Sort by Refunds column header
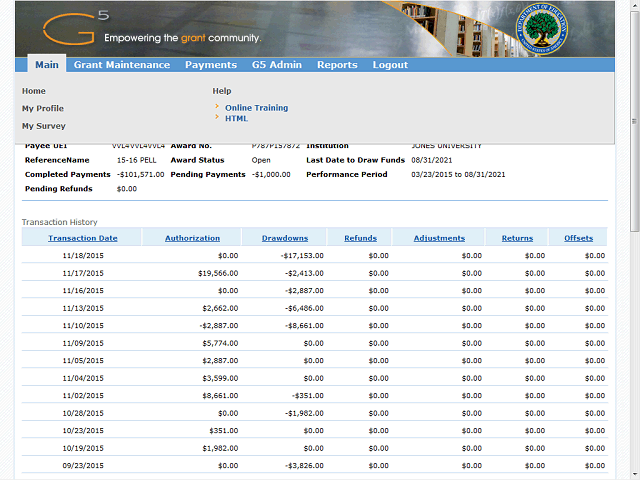 [x=360, y=238]
